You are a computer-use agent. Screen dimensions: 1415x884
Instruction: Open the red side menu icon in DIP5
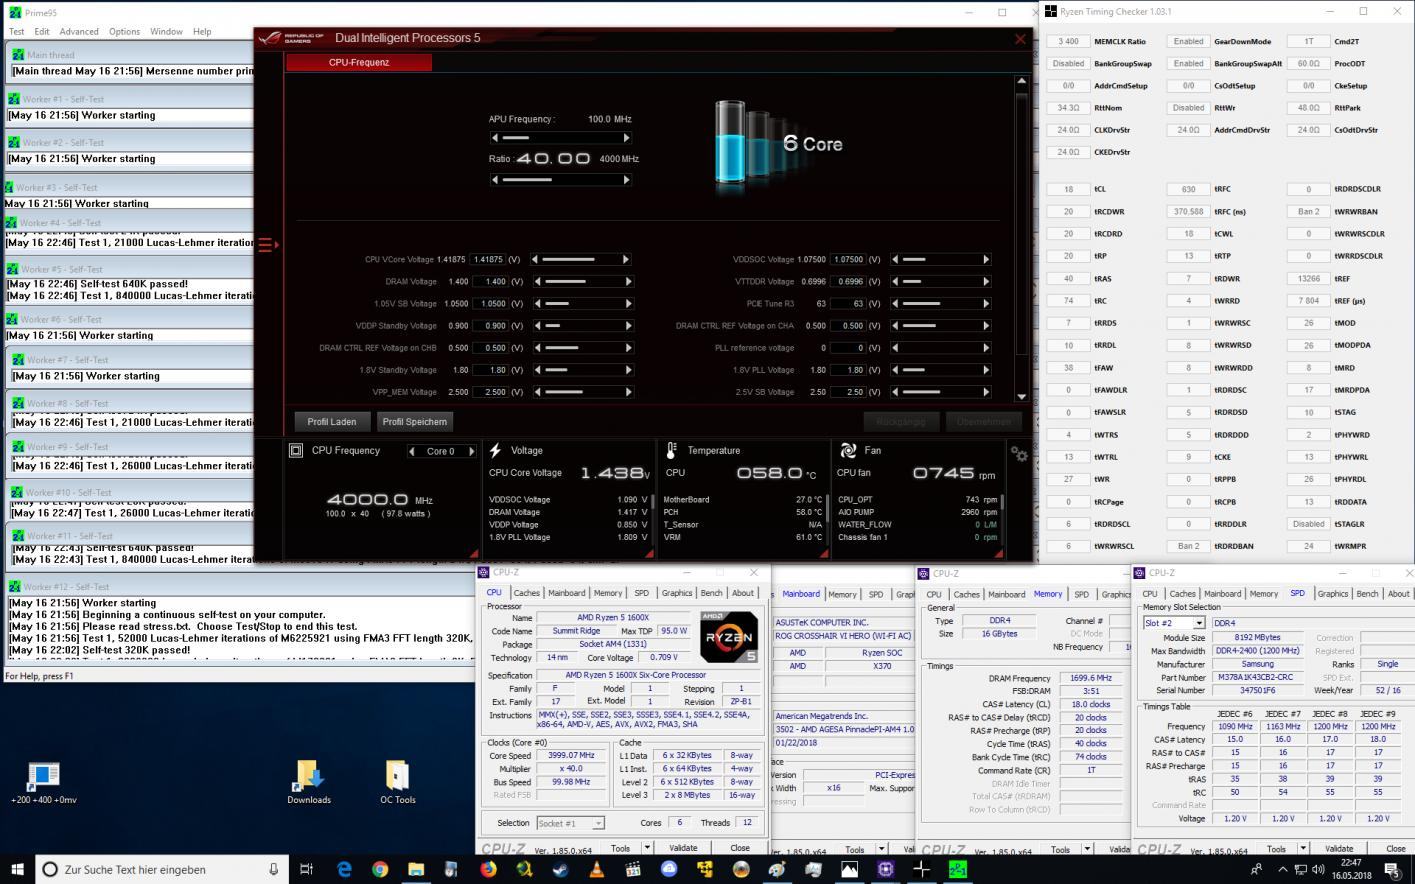[268, 244]
